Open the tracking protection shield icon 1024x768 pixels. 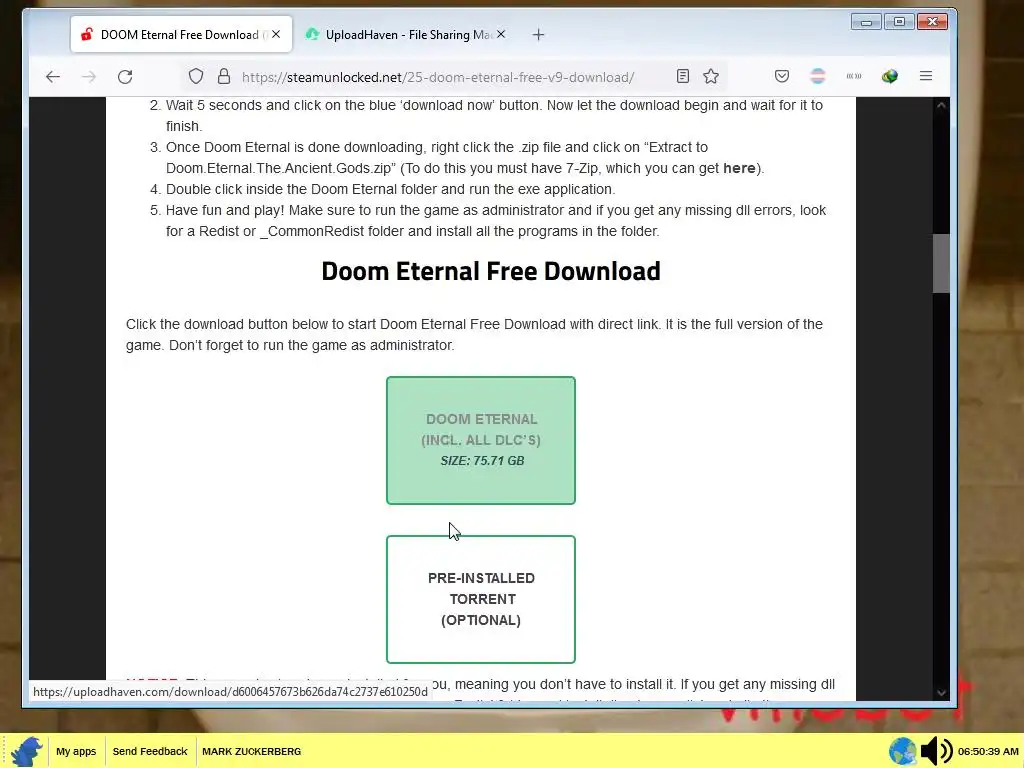(196, 76)
